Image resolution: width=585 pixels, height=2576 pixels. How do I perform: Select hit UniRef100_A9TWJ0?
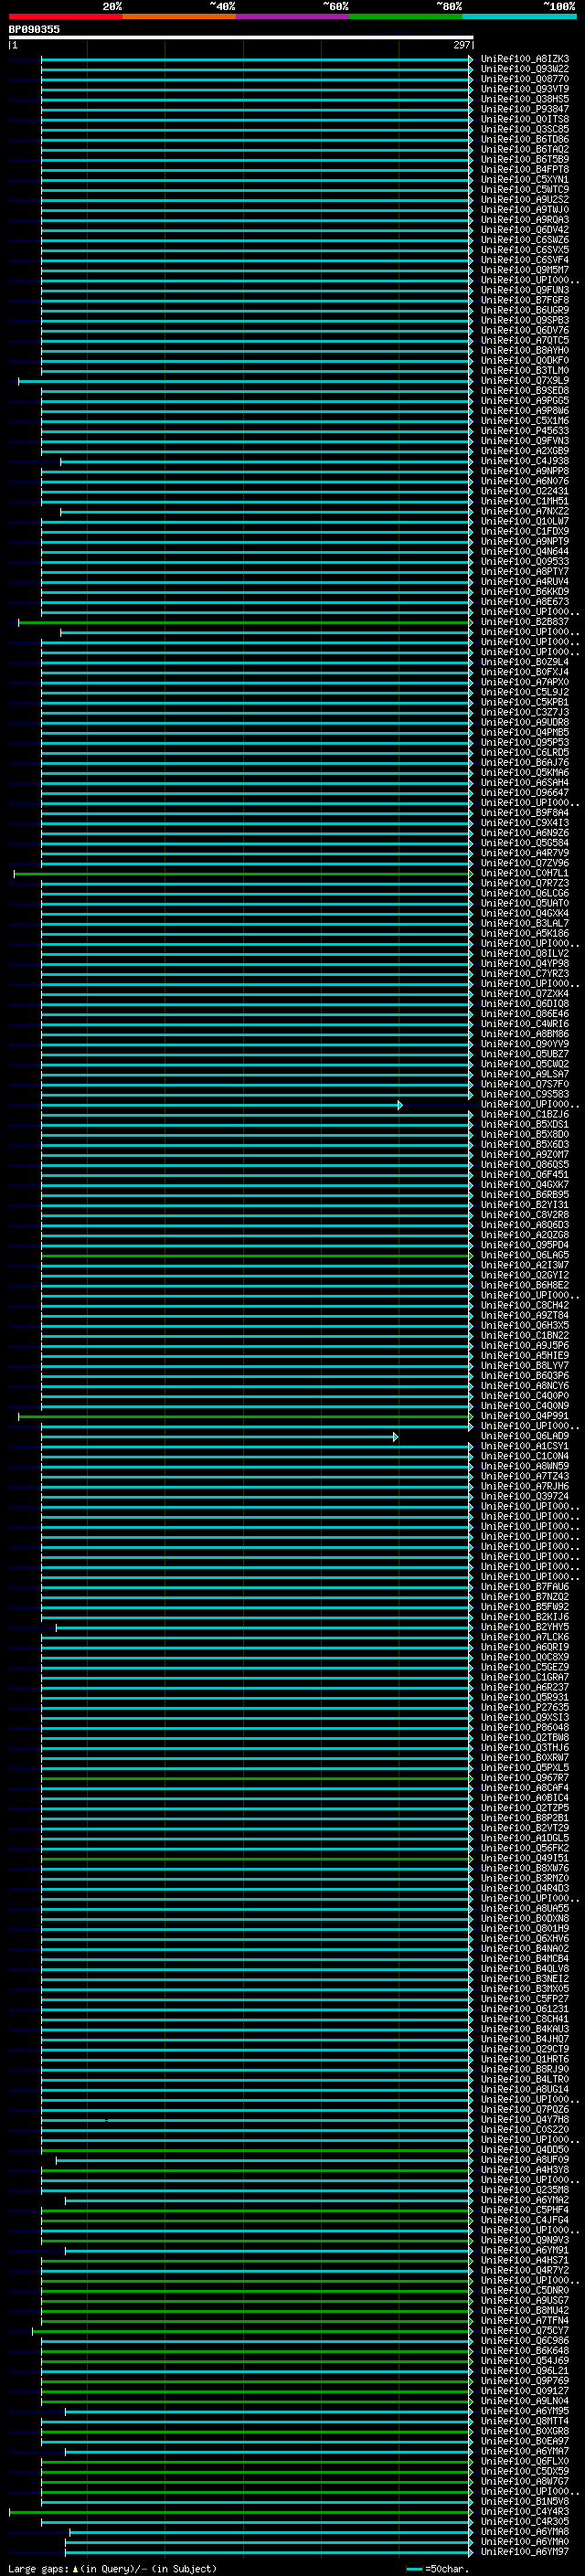525,210
